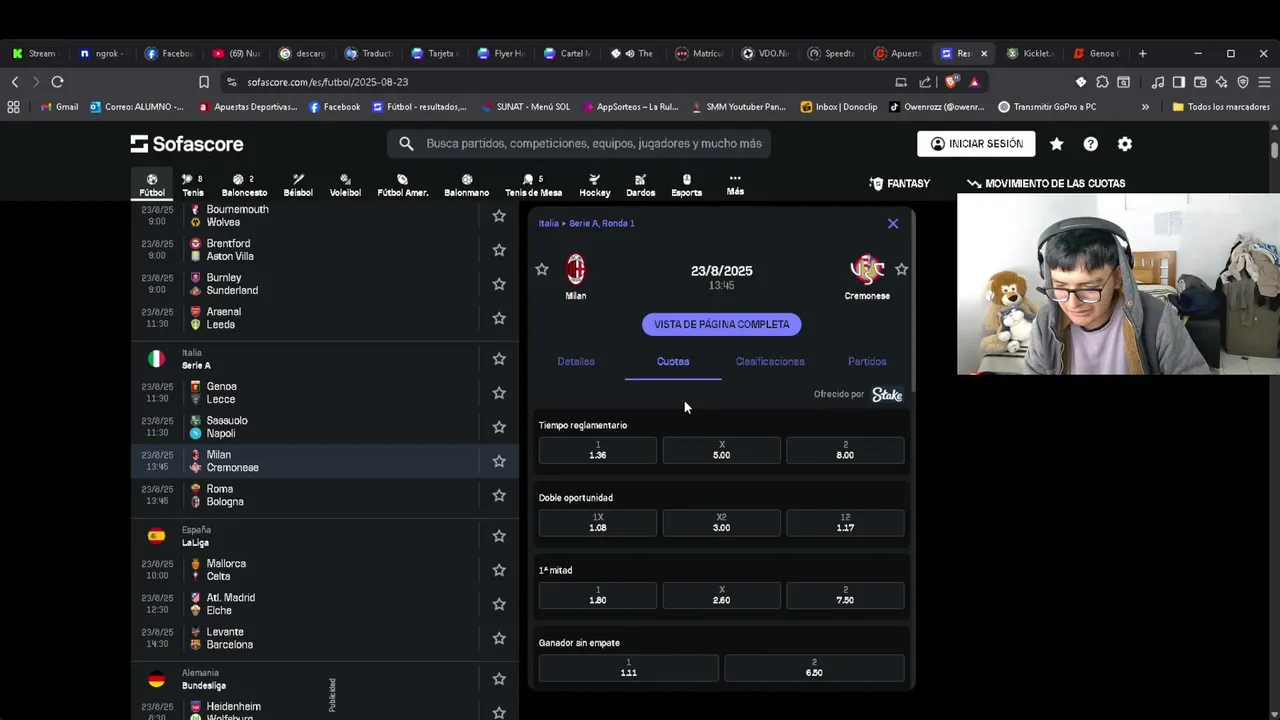Switch to the Clasificaciones tab

(x=770, y=361)
